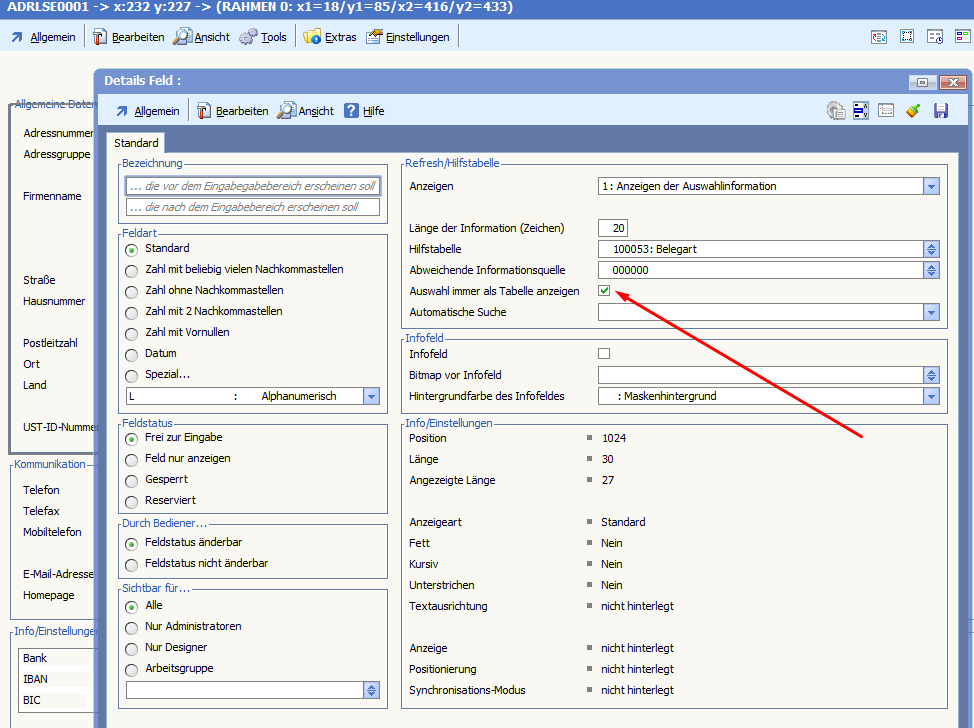Open the 'Anzeigen' dropdown list
974x728 pixels.
[931, 186]
